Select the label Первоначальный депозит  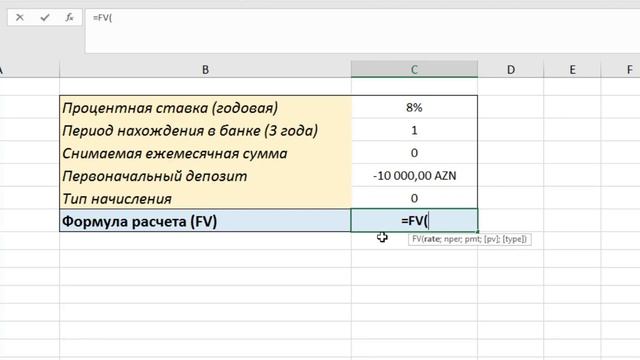tap(155, 176)
